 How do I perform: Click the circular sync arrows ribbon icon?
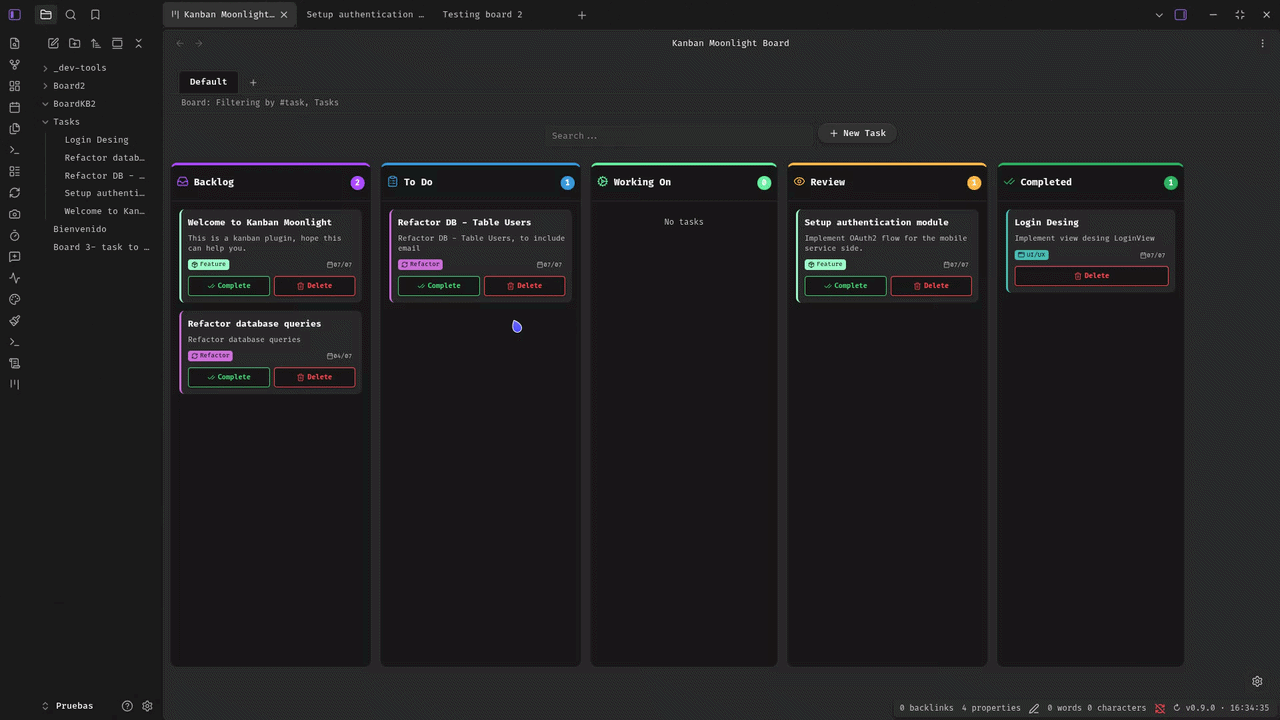pyautogui.click(x=14, y=193)
